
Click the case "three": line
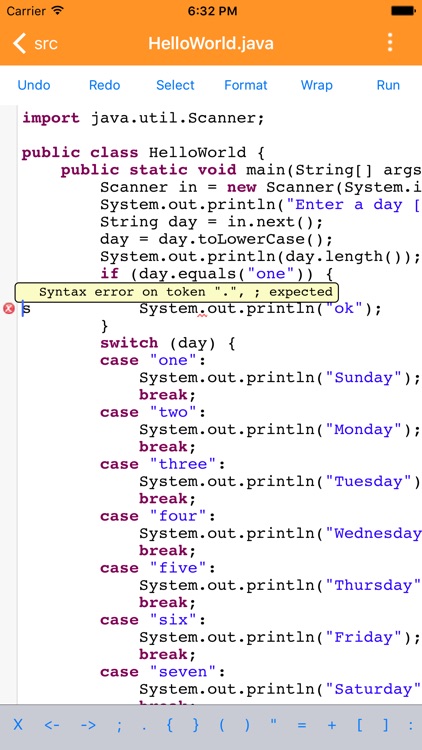pyautogui.click(x=163, y=464)
